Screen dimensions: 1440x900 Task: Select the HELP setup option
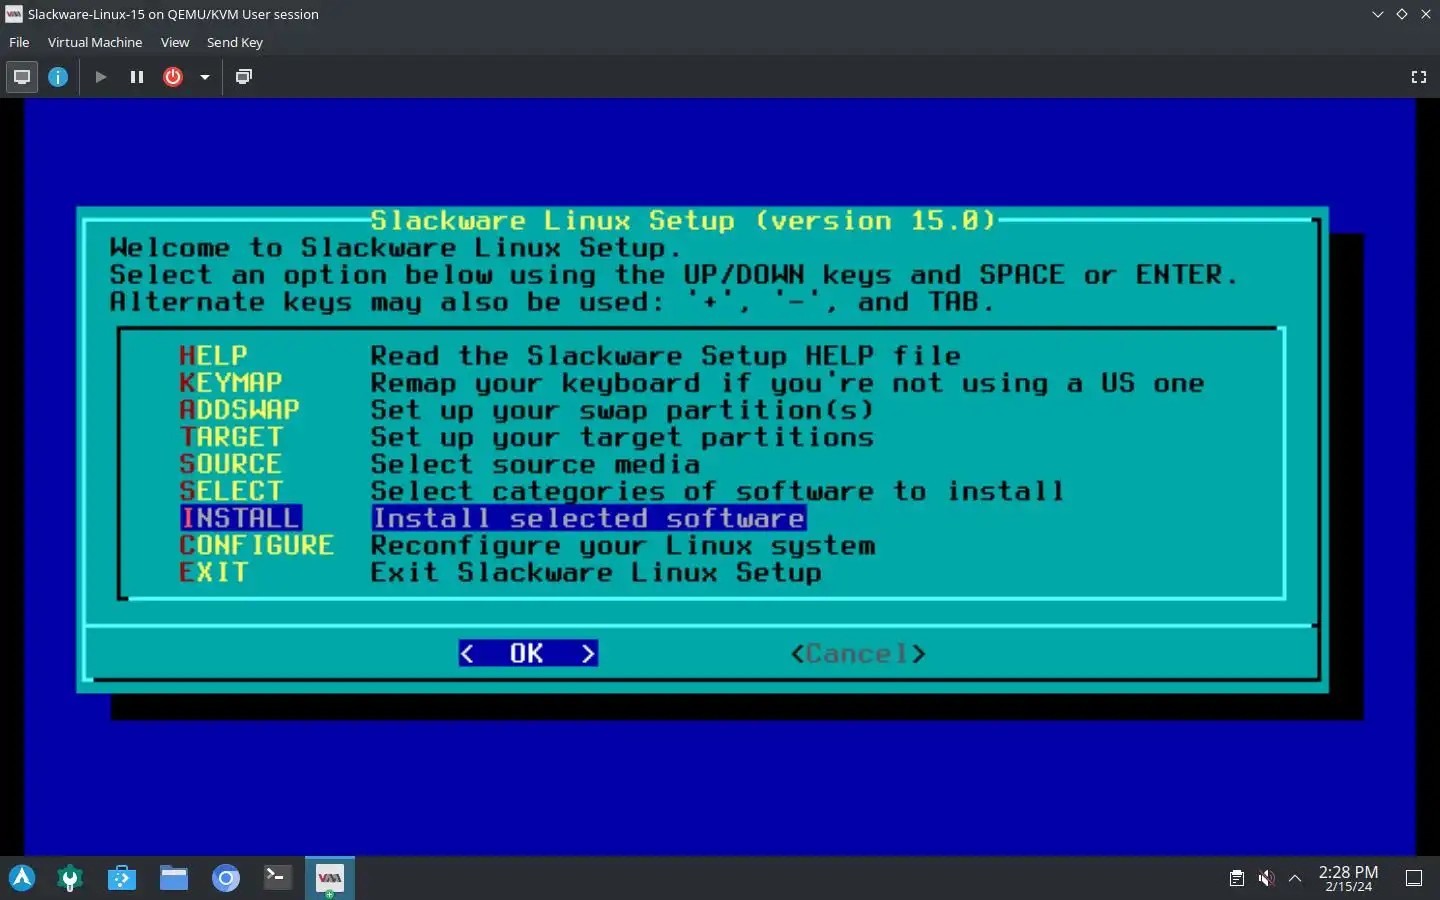click(213, 355)
